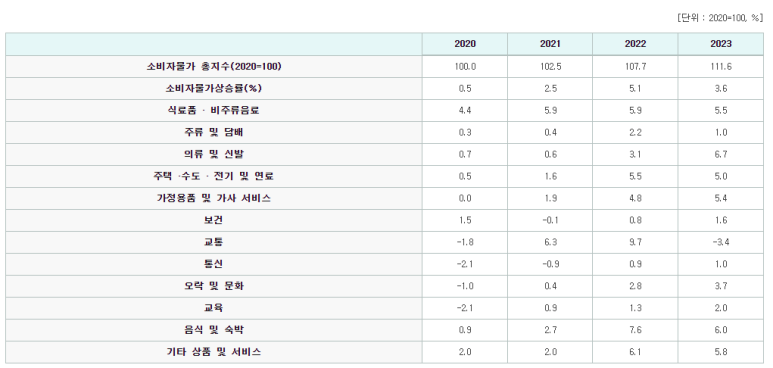The image size is (773, 368).
Task: Select row label '기타 상품 및 서비스'
Action: pyautogui.click(x=214, y=352)
